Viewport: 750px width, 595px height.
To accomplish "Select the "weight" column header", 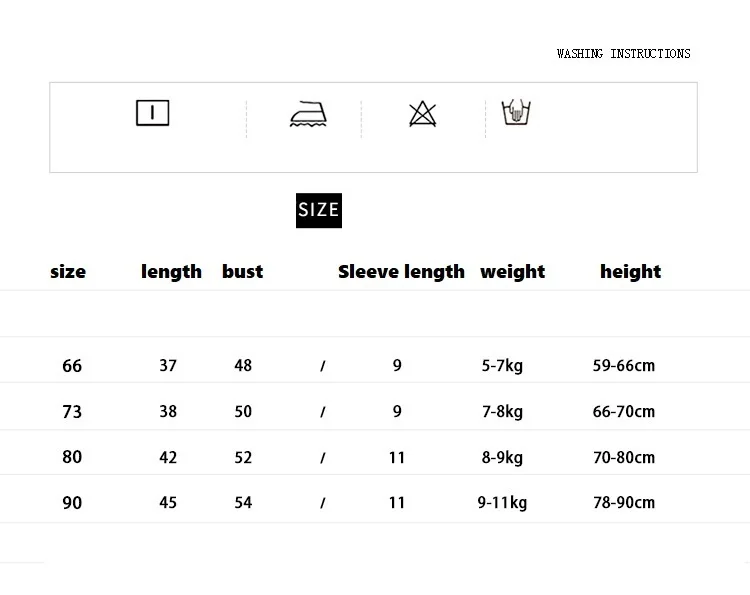I will [512, 272].
